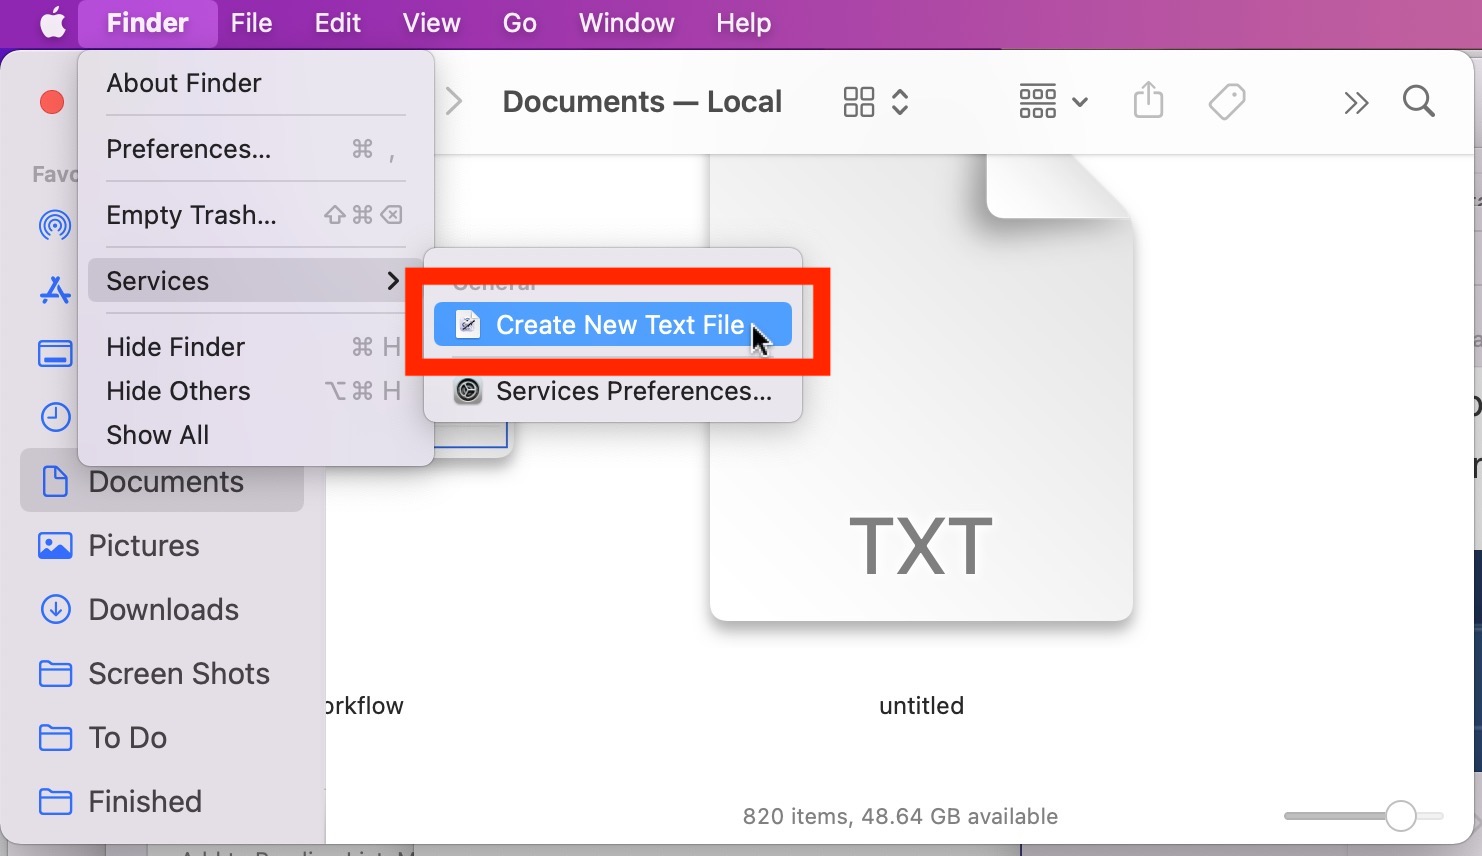The height and width of the screenshot is (856, 1482).
Task: Select Create New Text File from Services
Action: (x=612, y=324)
